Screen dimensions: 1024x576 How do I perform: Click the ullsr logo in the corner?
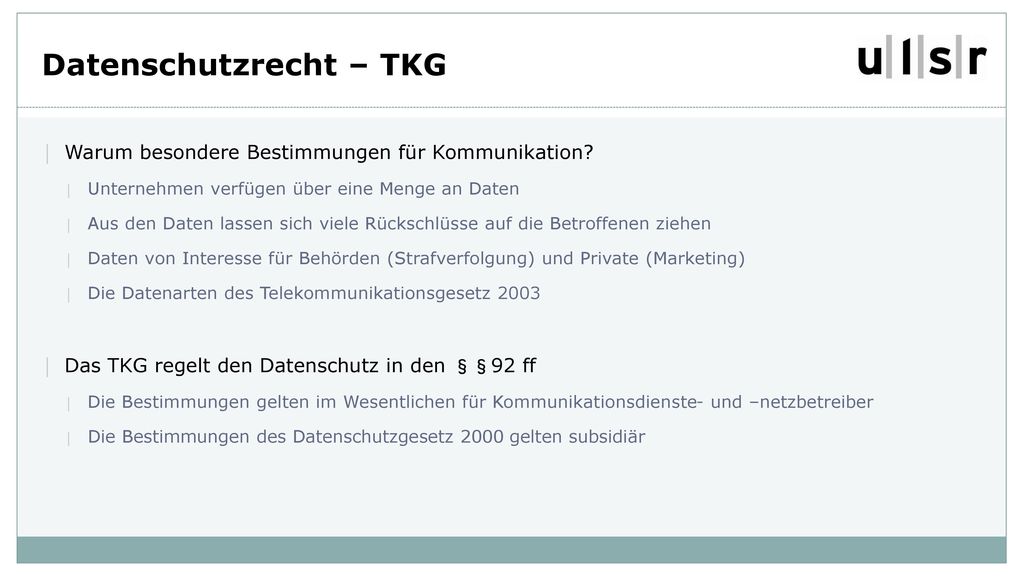(921, 57)
